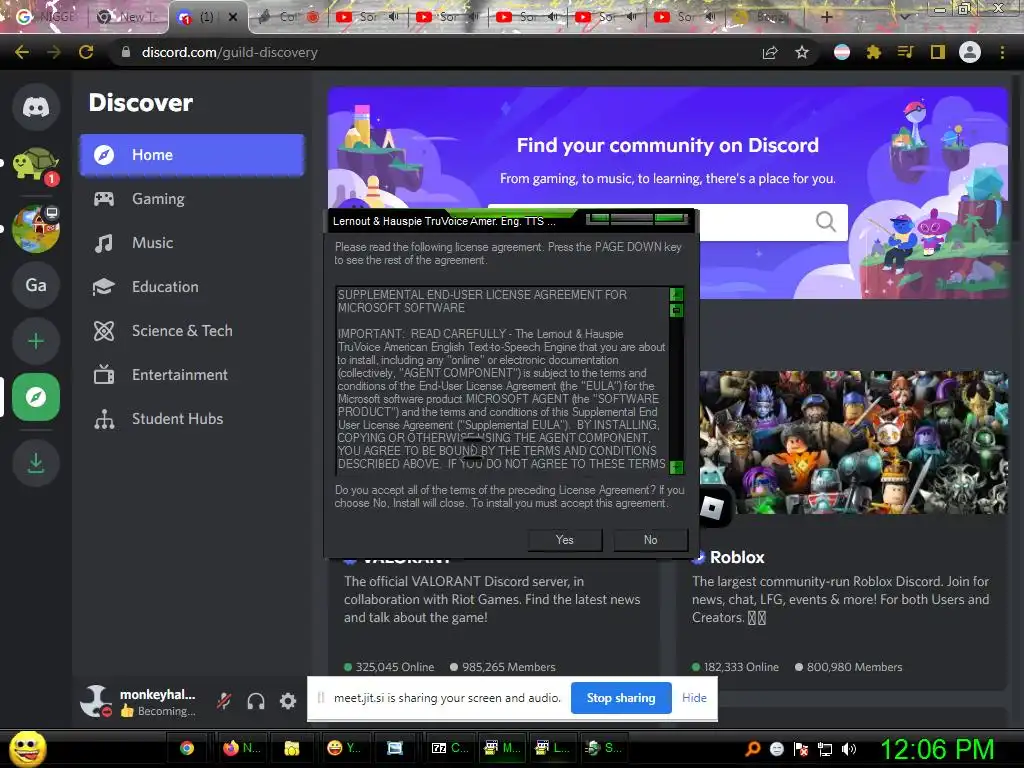Click the orange search icon in the system tray
The width and height of the screenshot is (1024, 768).
pyautogui.click(x=752, y=749)
